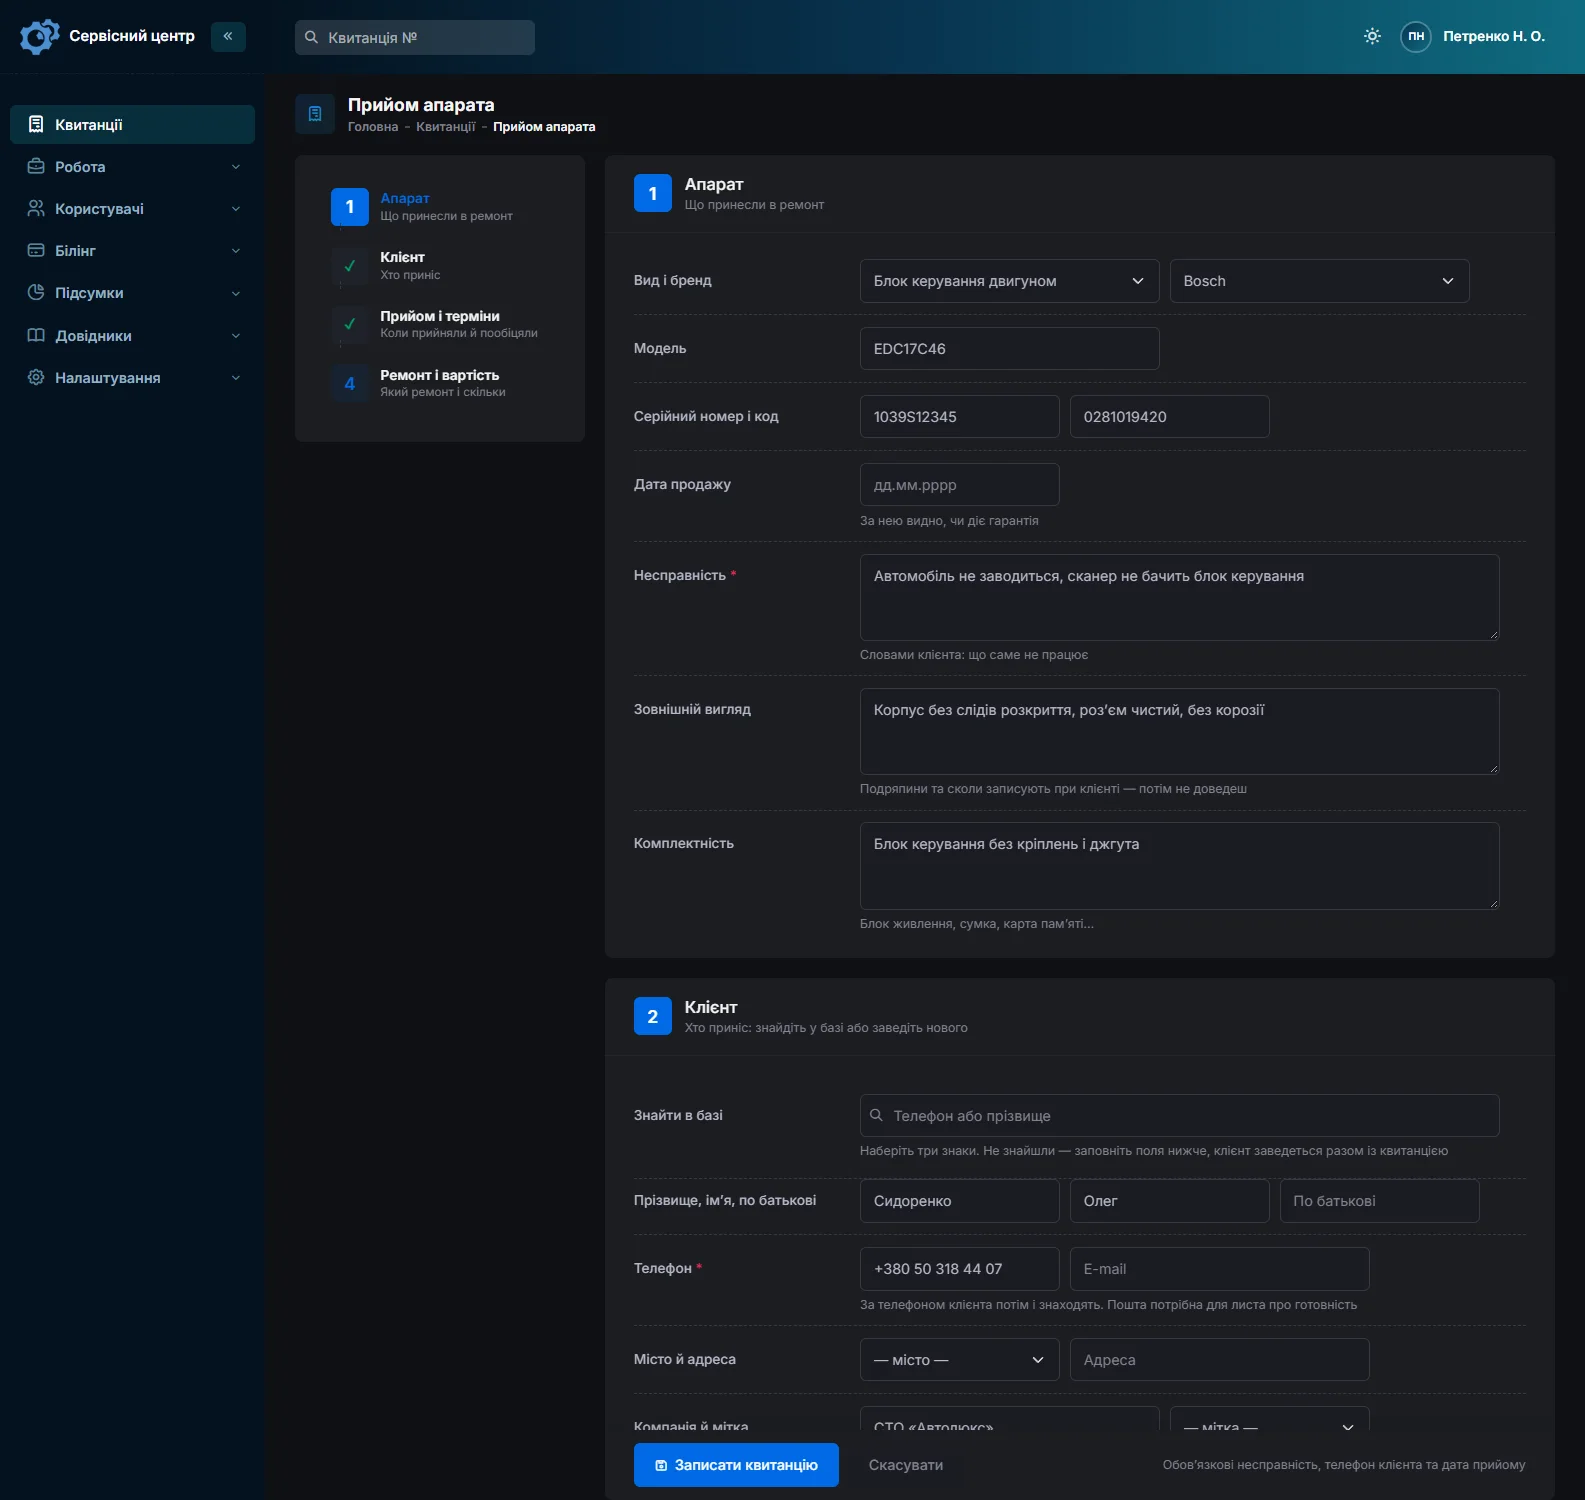Click the Білінг card icon
This screenshot has width=1585, height=1500.
(x=36, y=250)
